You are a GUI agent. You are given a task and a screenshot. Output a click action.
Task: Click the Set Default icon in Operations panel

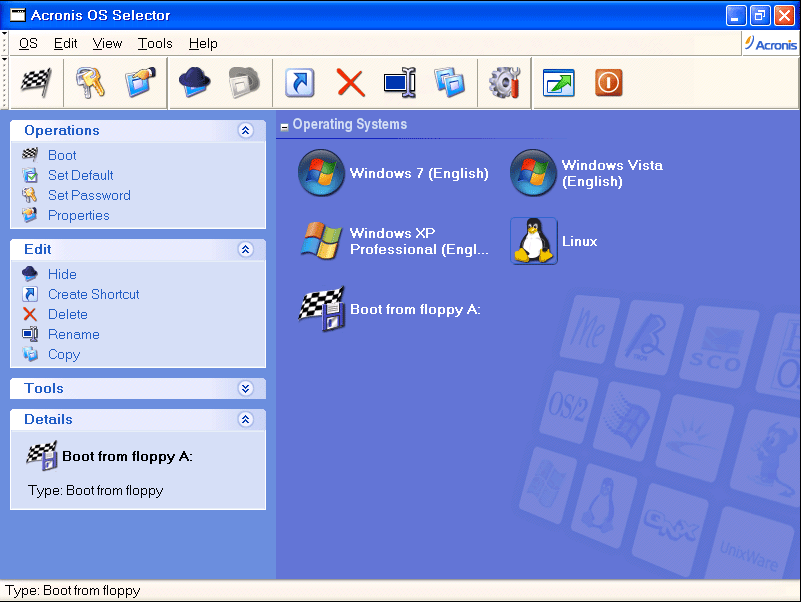pos(30,175)
